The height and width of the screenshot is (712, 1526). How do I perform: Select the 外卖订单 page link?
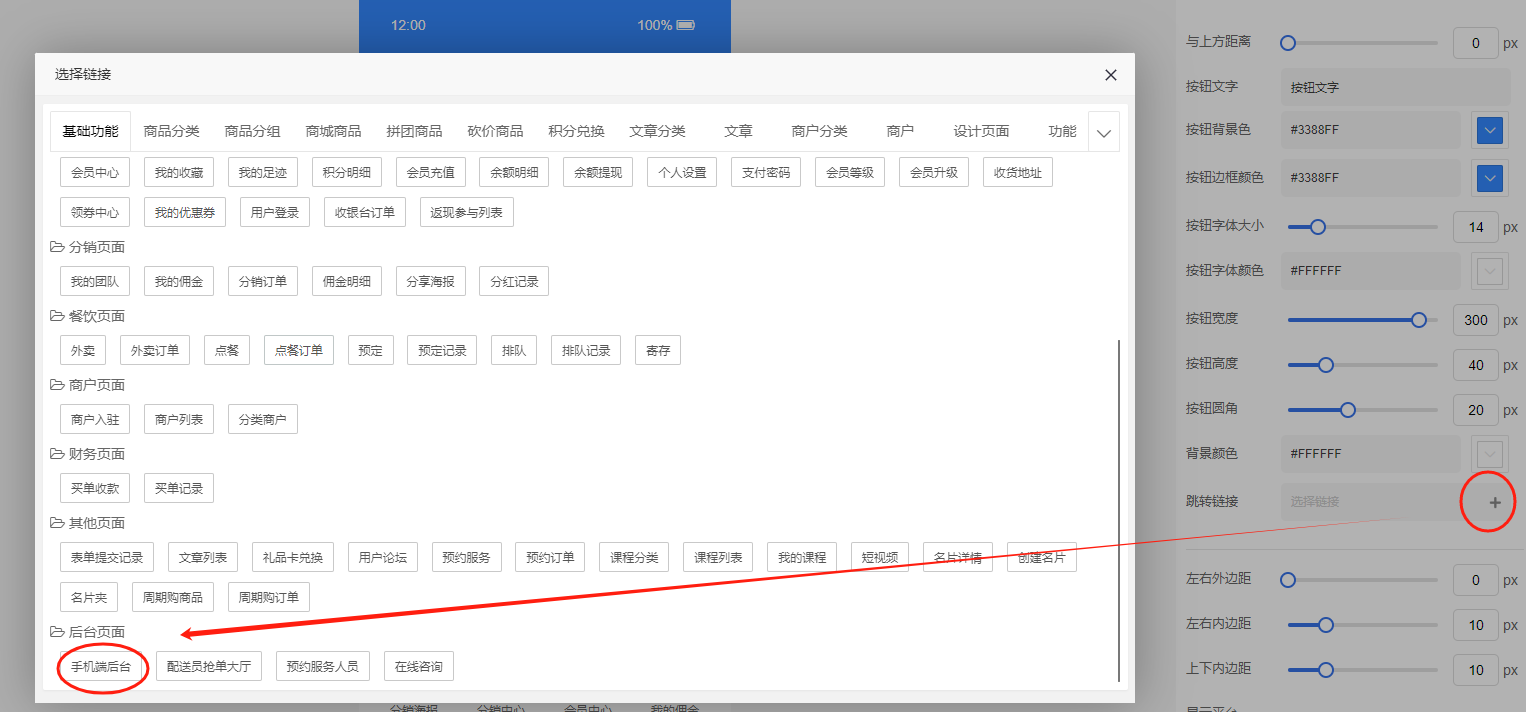155,351
